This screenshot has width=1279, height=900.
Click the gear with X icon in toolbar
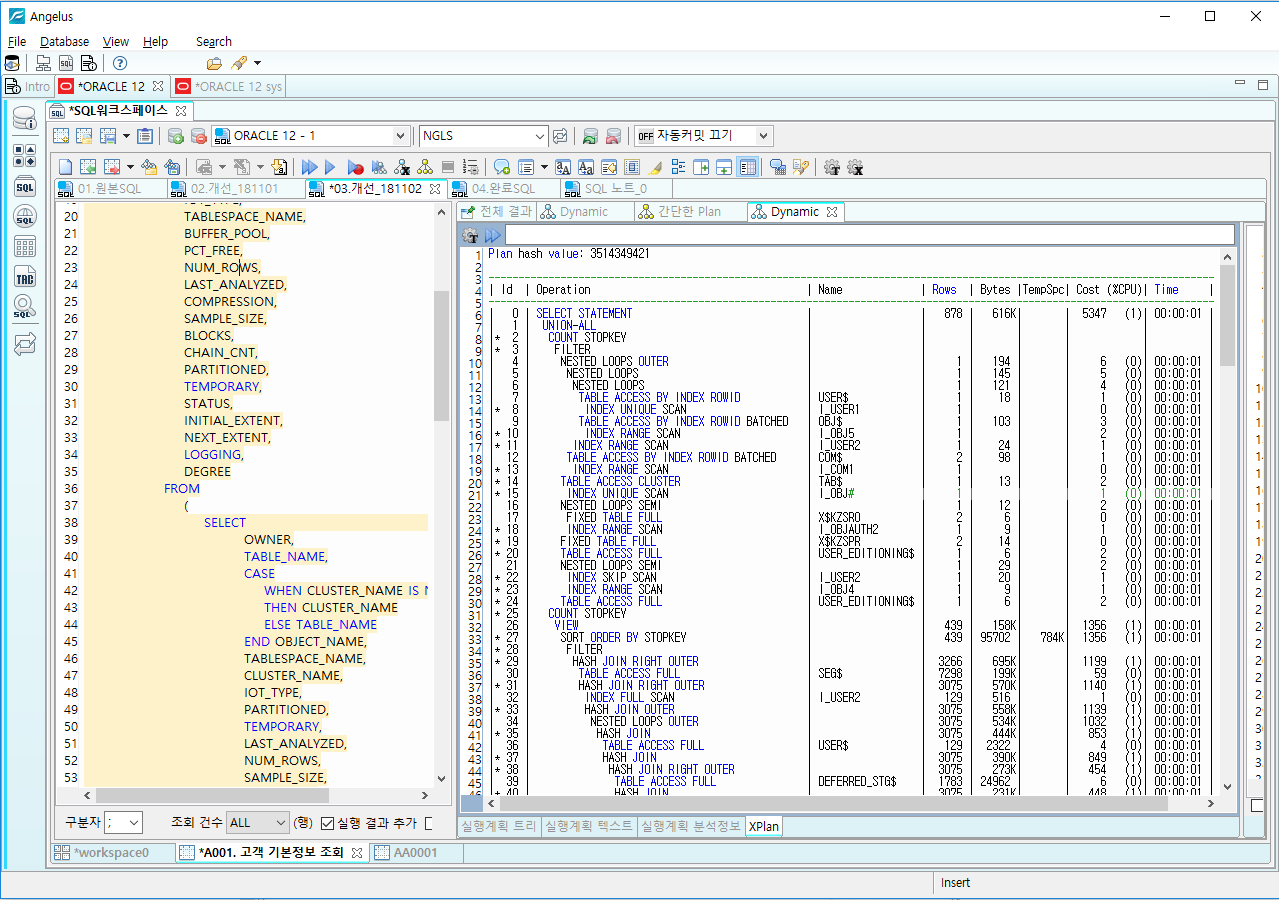[x=855, y=167]
